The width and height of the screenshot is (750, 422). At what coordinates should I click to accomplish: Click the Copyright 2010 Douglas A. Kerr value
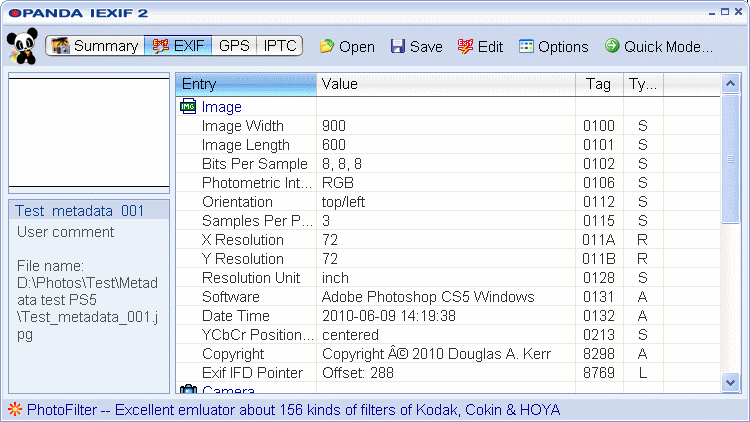coord(436,354)
